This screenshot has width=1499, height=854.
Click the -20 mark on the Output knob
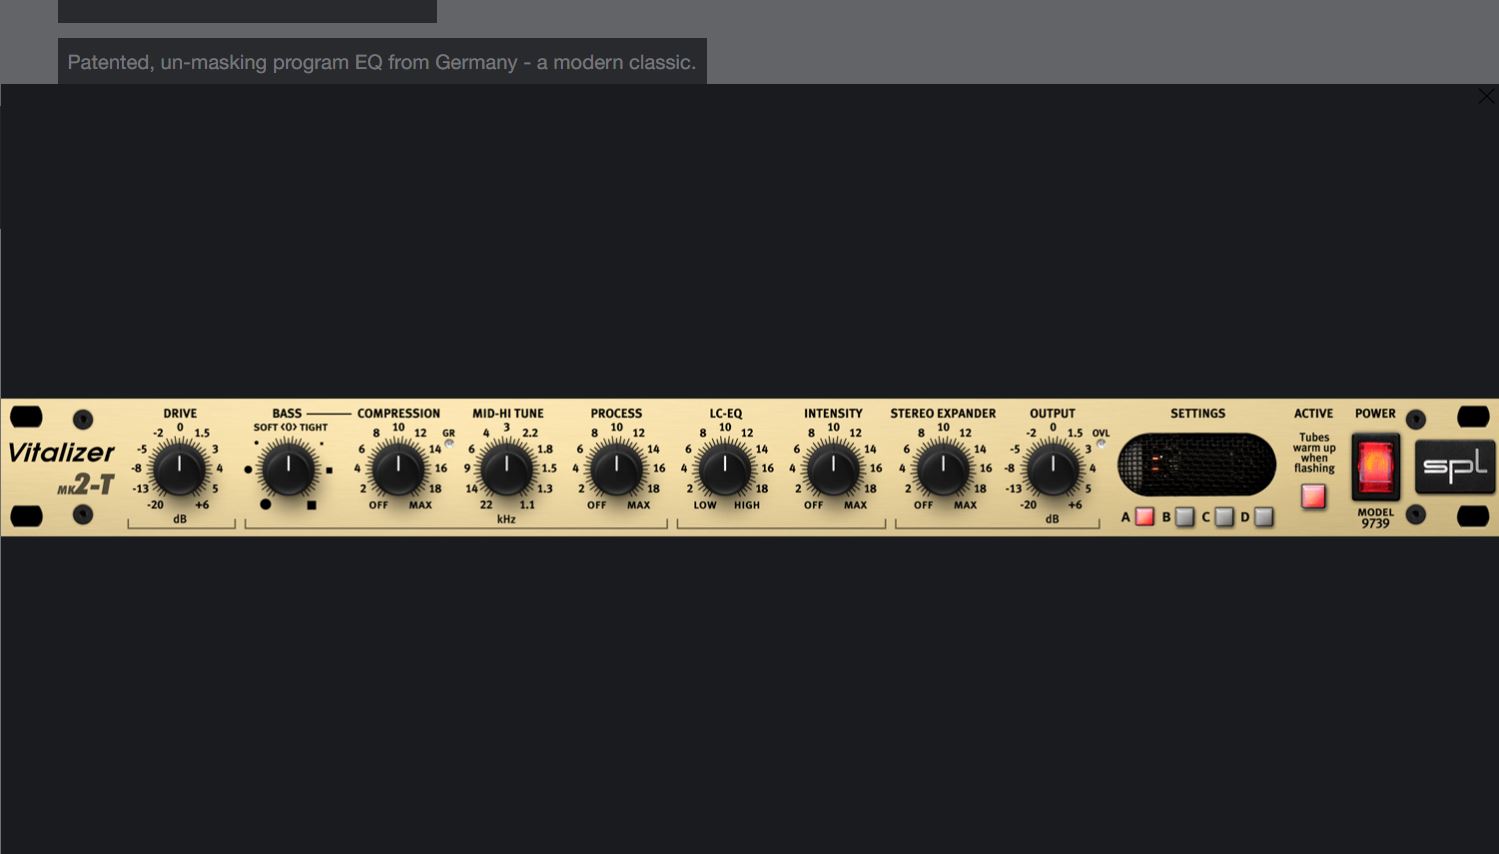click(1028, 505)
